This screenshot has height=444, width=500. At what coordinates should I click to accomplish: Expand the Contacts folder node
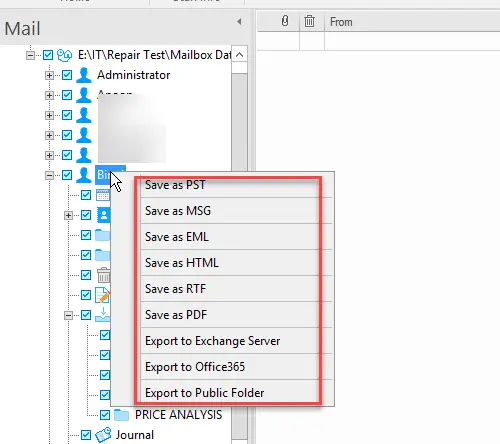point(68,215)
